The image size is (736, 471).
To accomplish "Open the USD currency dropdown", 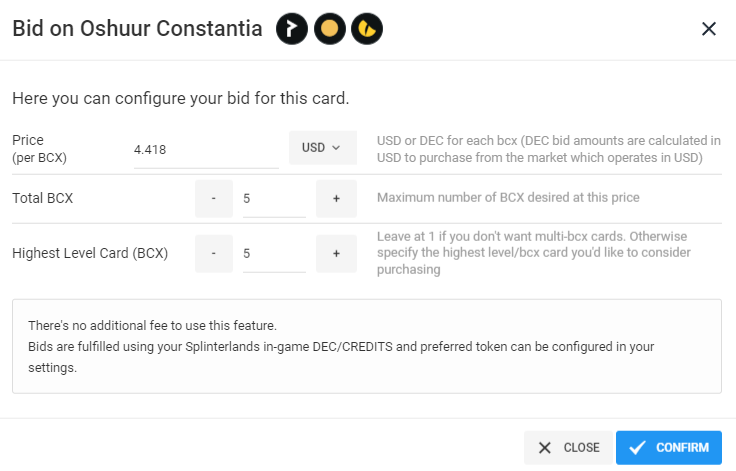I will 322,147.
